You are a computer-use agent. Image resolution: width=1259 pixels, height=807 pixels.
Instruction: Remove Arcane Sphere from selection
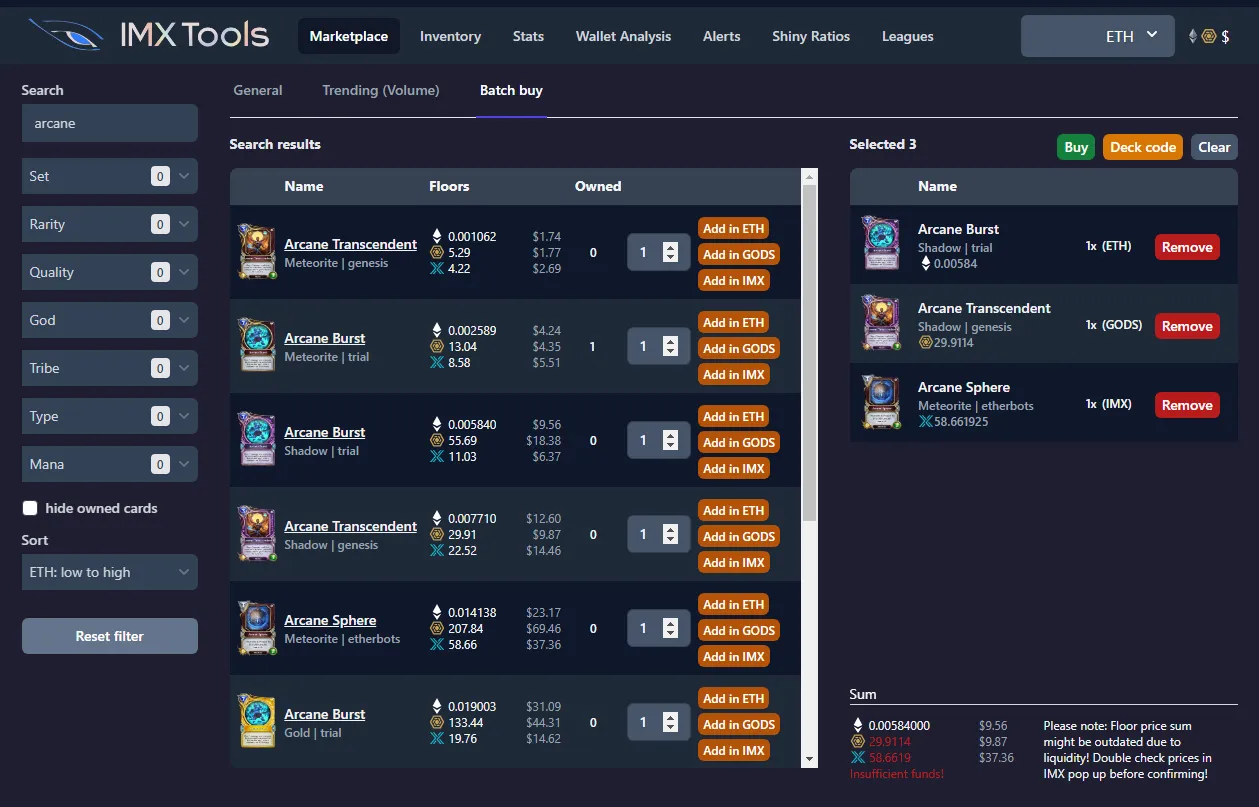coord(1187,405)
